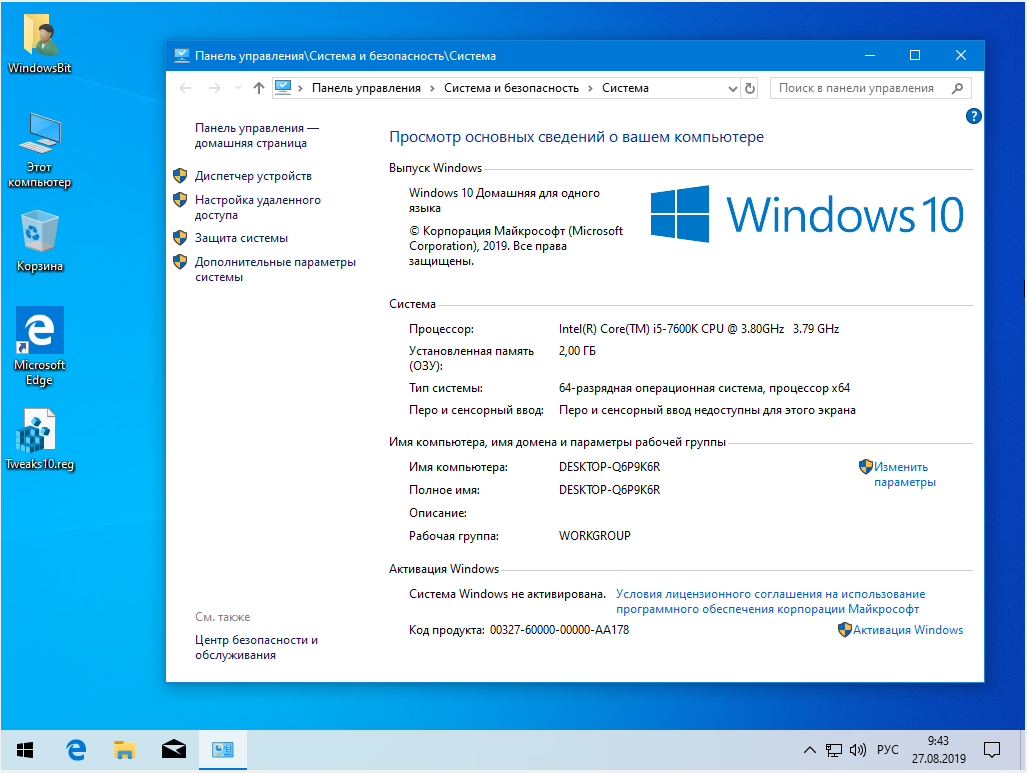Click the 2,00 ГБ memory value
This screenshot has height=773, width=1027.
click(577, 351)
